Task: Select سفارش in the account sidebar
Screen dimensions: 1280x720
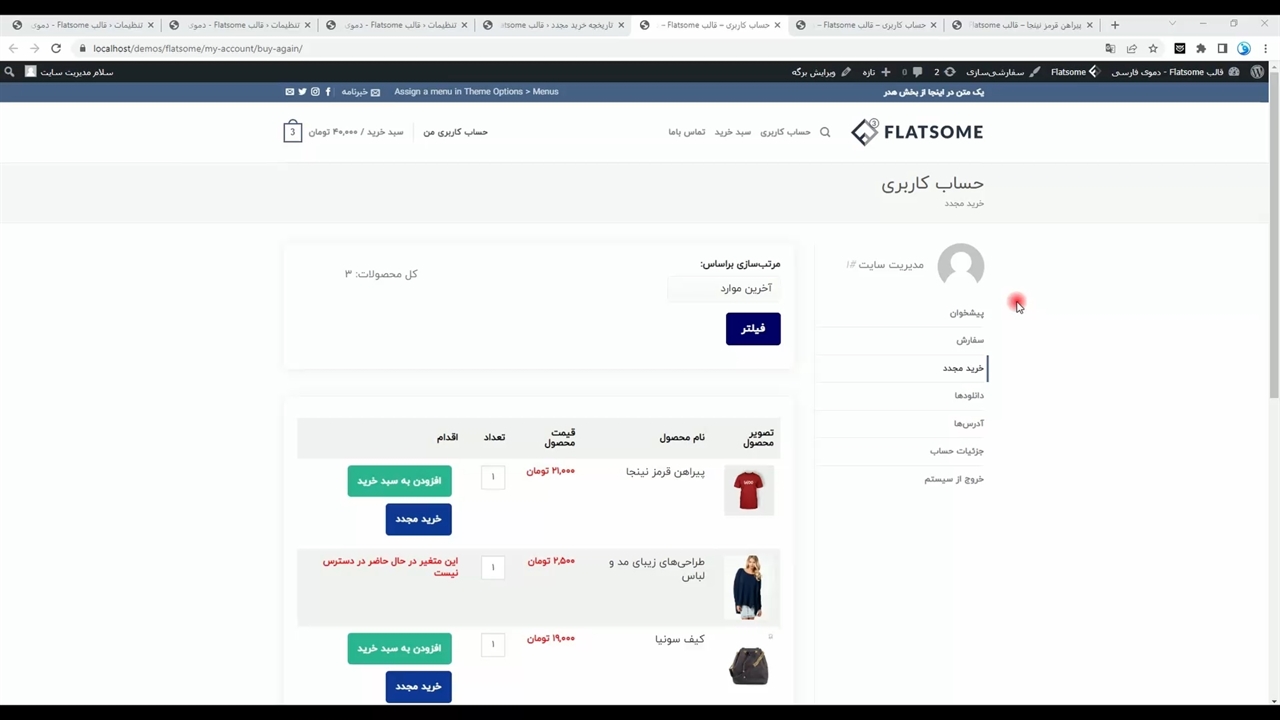Action: pos(969,340)
